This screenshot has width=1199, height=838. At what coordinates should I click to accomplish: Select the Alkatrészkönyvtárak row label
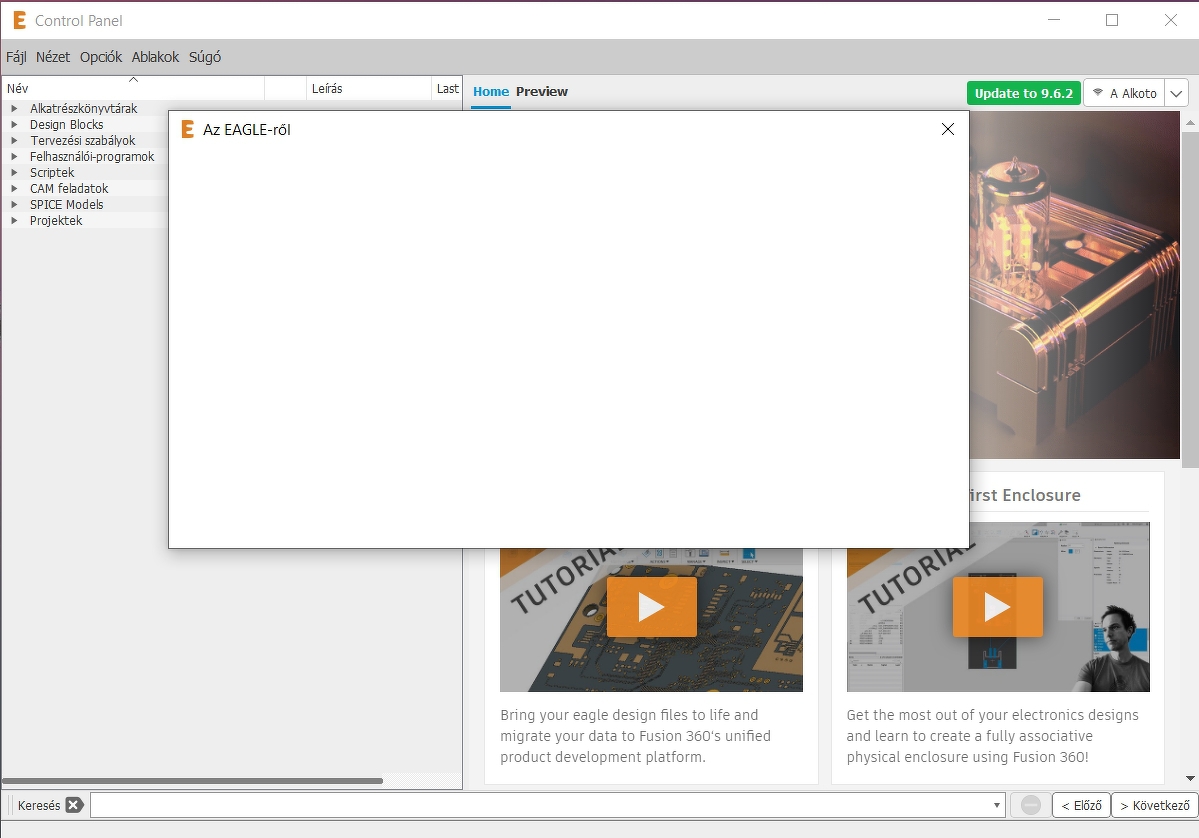tap(83, 109)
